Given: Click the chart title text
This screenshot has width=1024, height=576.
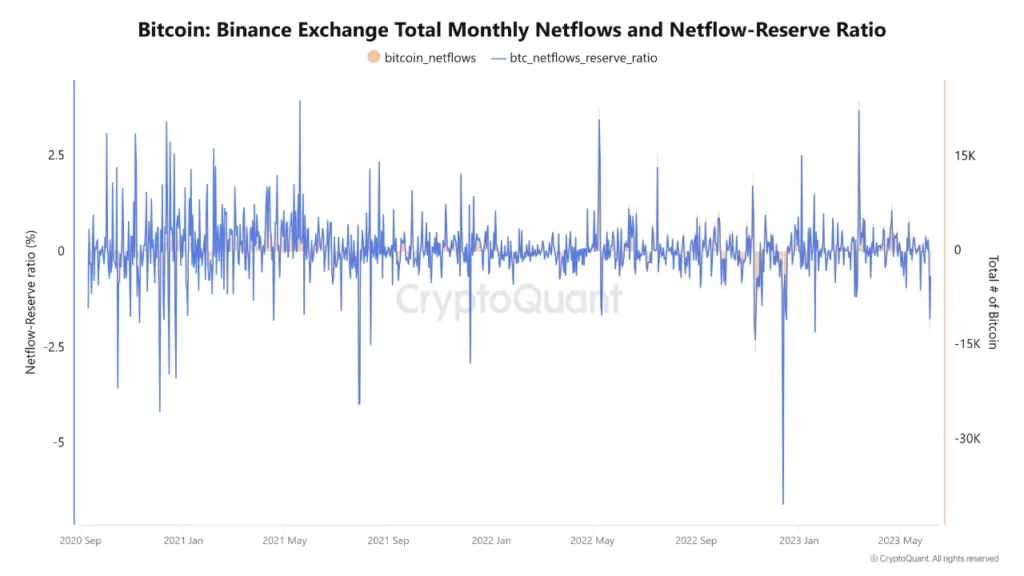Looking at the screenshot, I should [512, 30].
